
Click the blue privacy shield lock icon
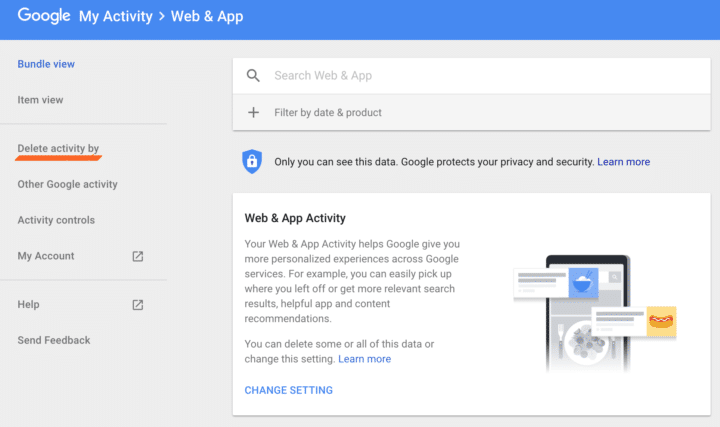pyautogui.click(x=252, y=162)
